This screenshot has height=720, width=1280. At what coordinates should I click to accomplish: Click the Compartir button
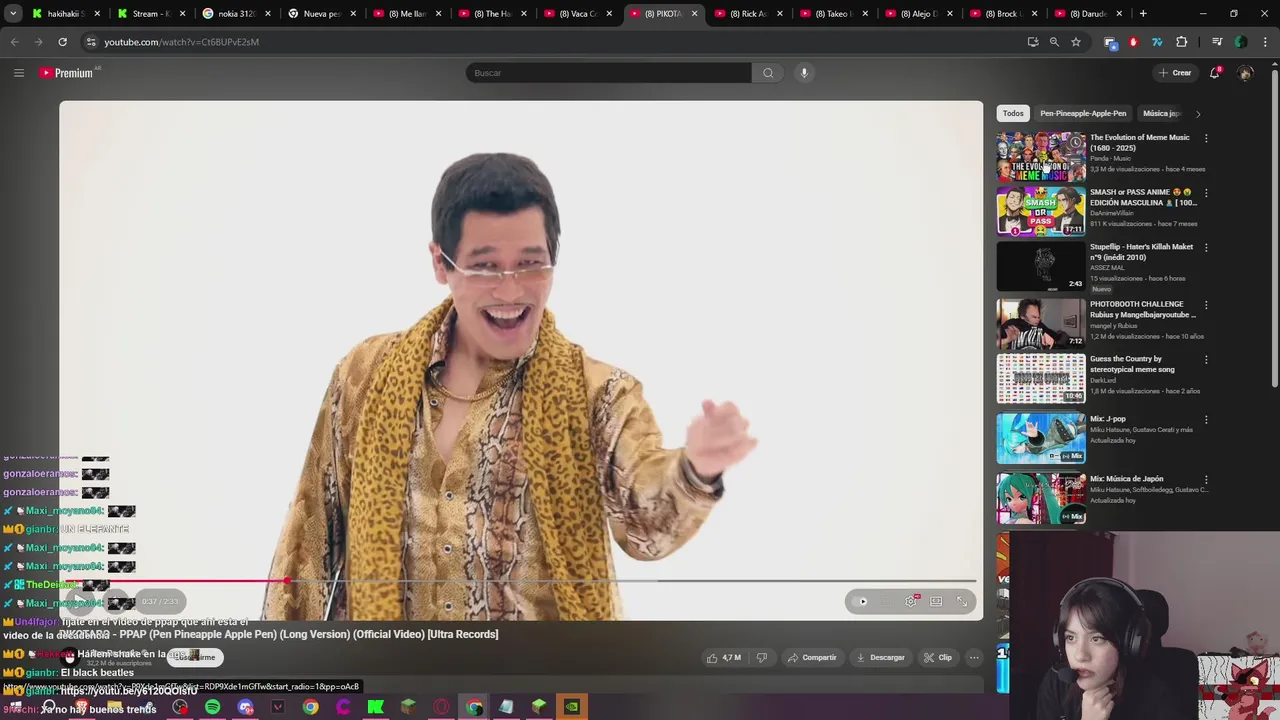click(811, 657)
